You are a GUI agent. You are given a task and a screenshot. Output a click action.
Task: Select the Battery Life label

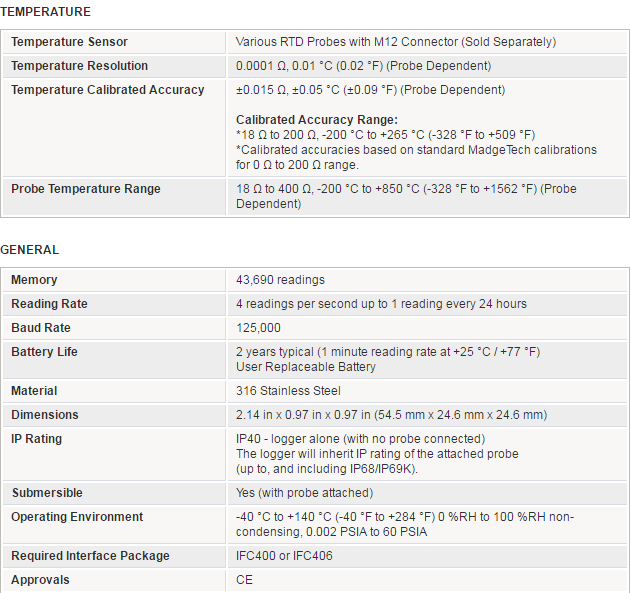[x=44, y=352]
